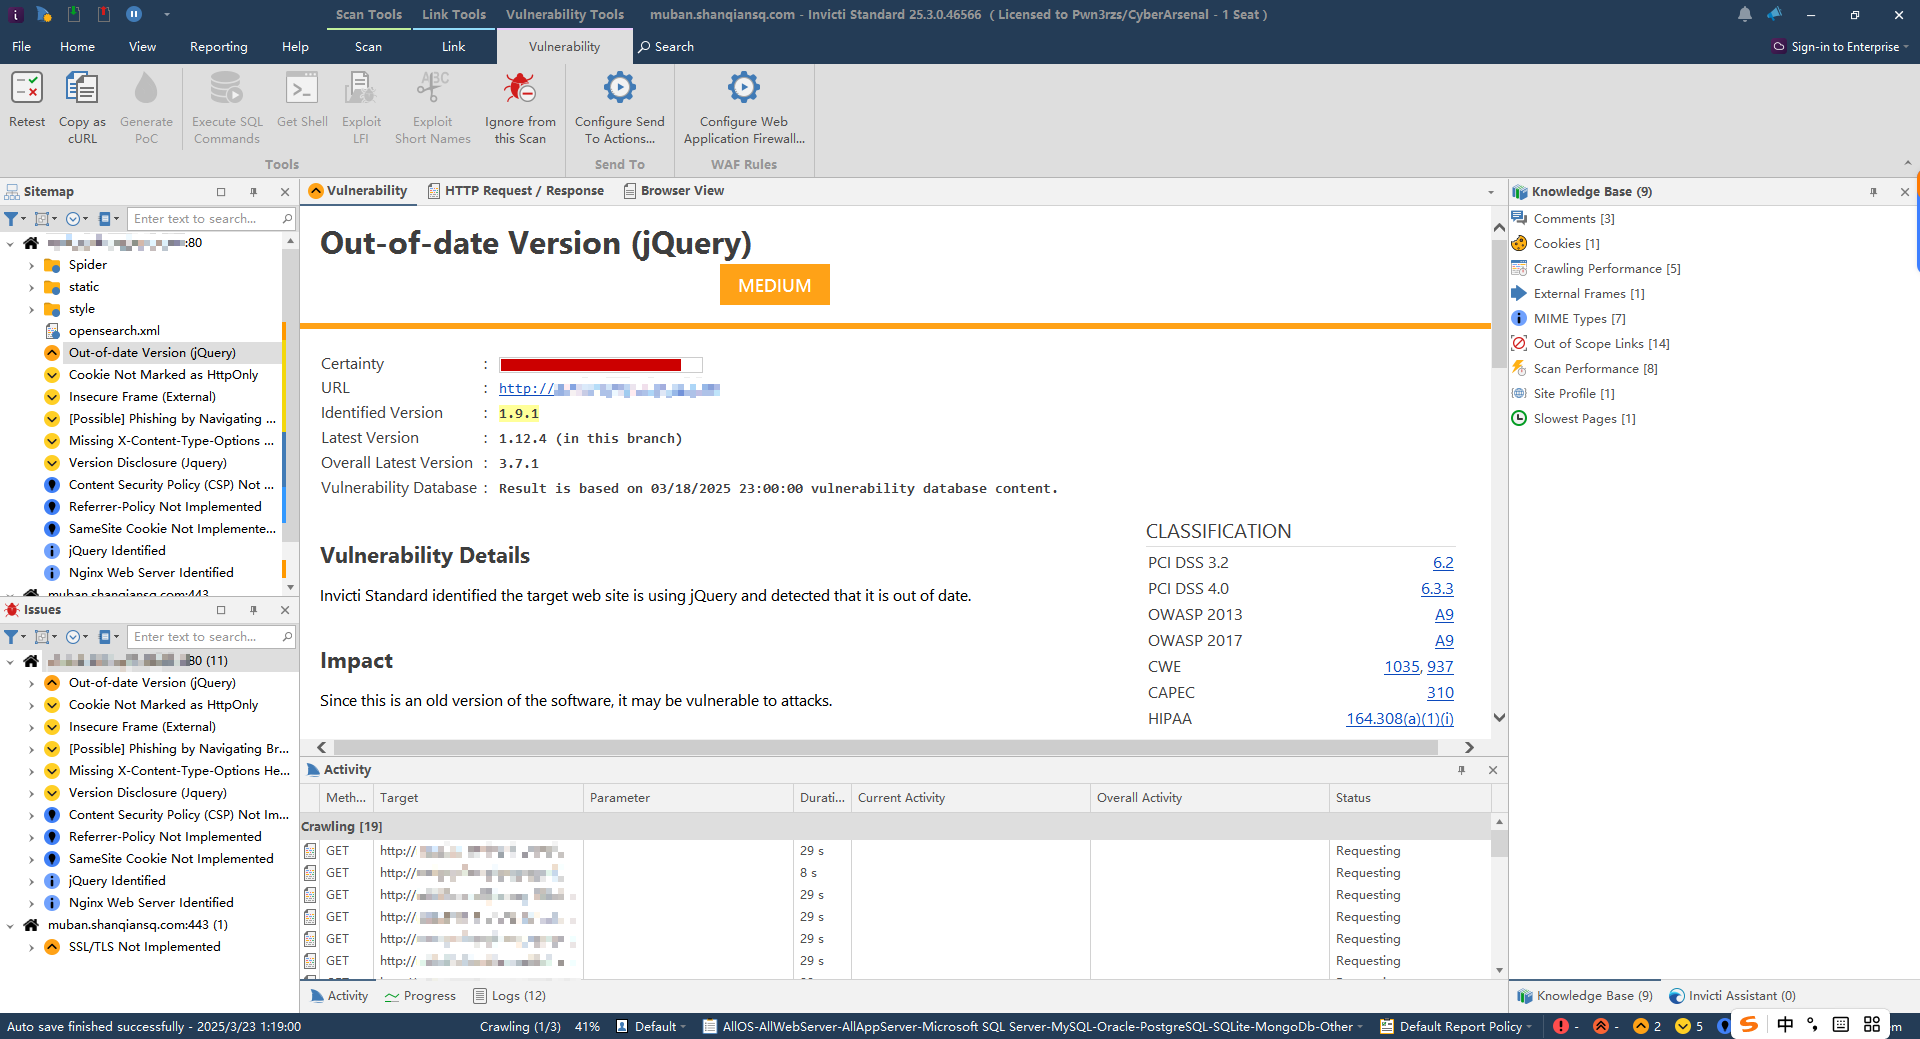Click Execute SQL Commands icon
This screenshot has height=1039, width=1920.
tap(227, 88)
